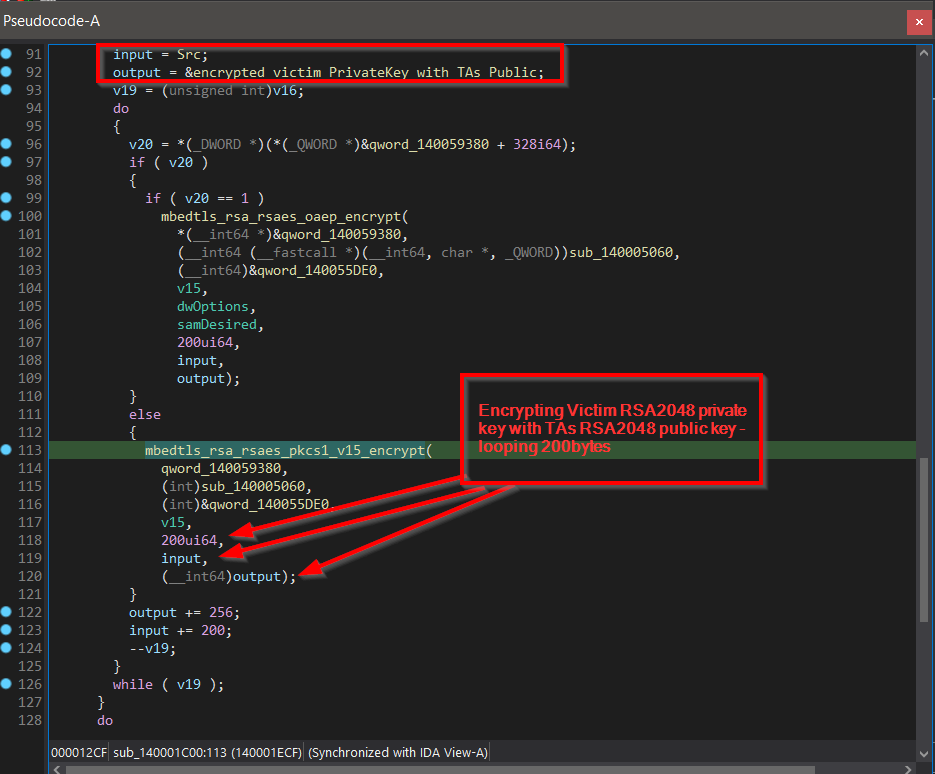Click Src variable on line 91

point(188,54)
